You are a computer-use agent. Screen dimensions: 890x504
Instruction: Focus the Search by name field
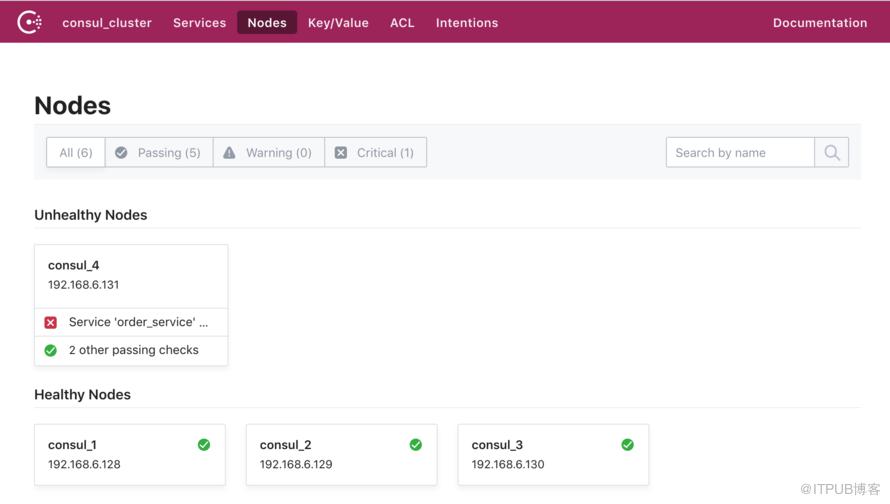pos(740,153)
